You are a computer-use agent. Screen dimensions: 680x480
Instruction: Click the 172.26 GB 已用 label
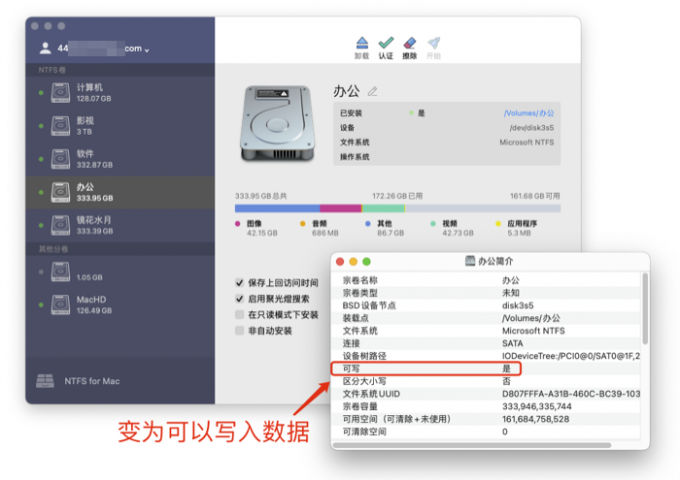[x=397, y=196]
